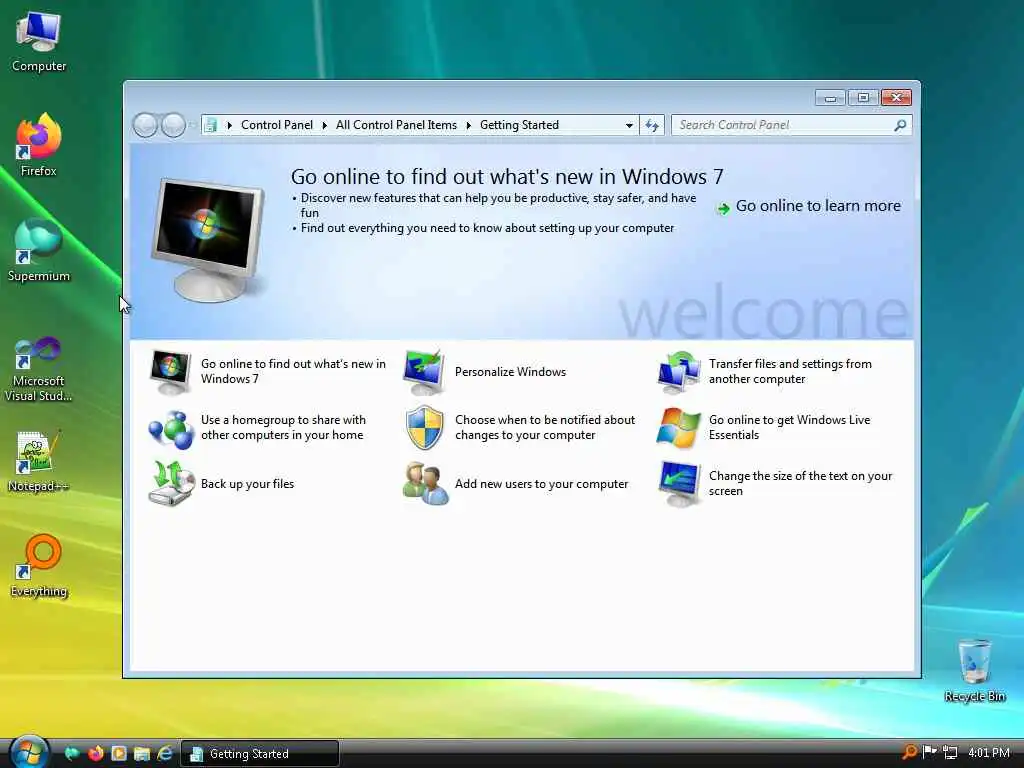The height and width of the screenshot is (768, 1024).
Task: Click the Getting Started taskbar button
Action: coord(259,754)
